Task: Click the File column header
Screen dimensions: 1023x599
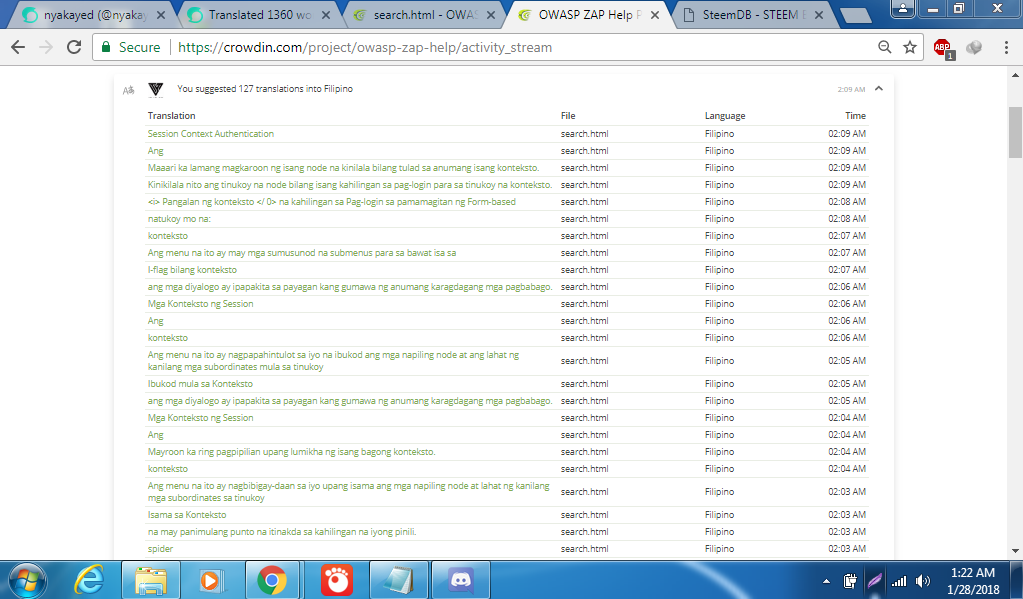Action: click(x=568, y=115)
